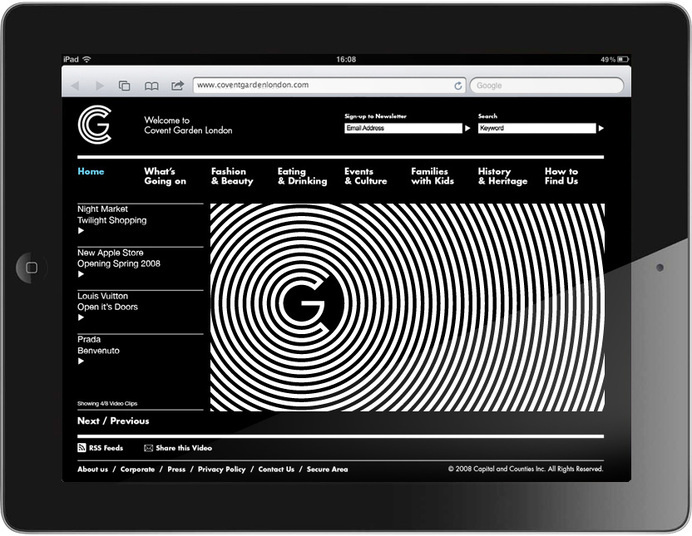Submit keyword search arrow button
692x536 pixels.
click(x=601, y=128)
